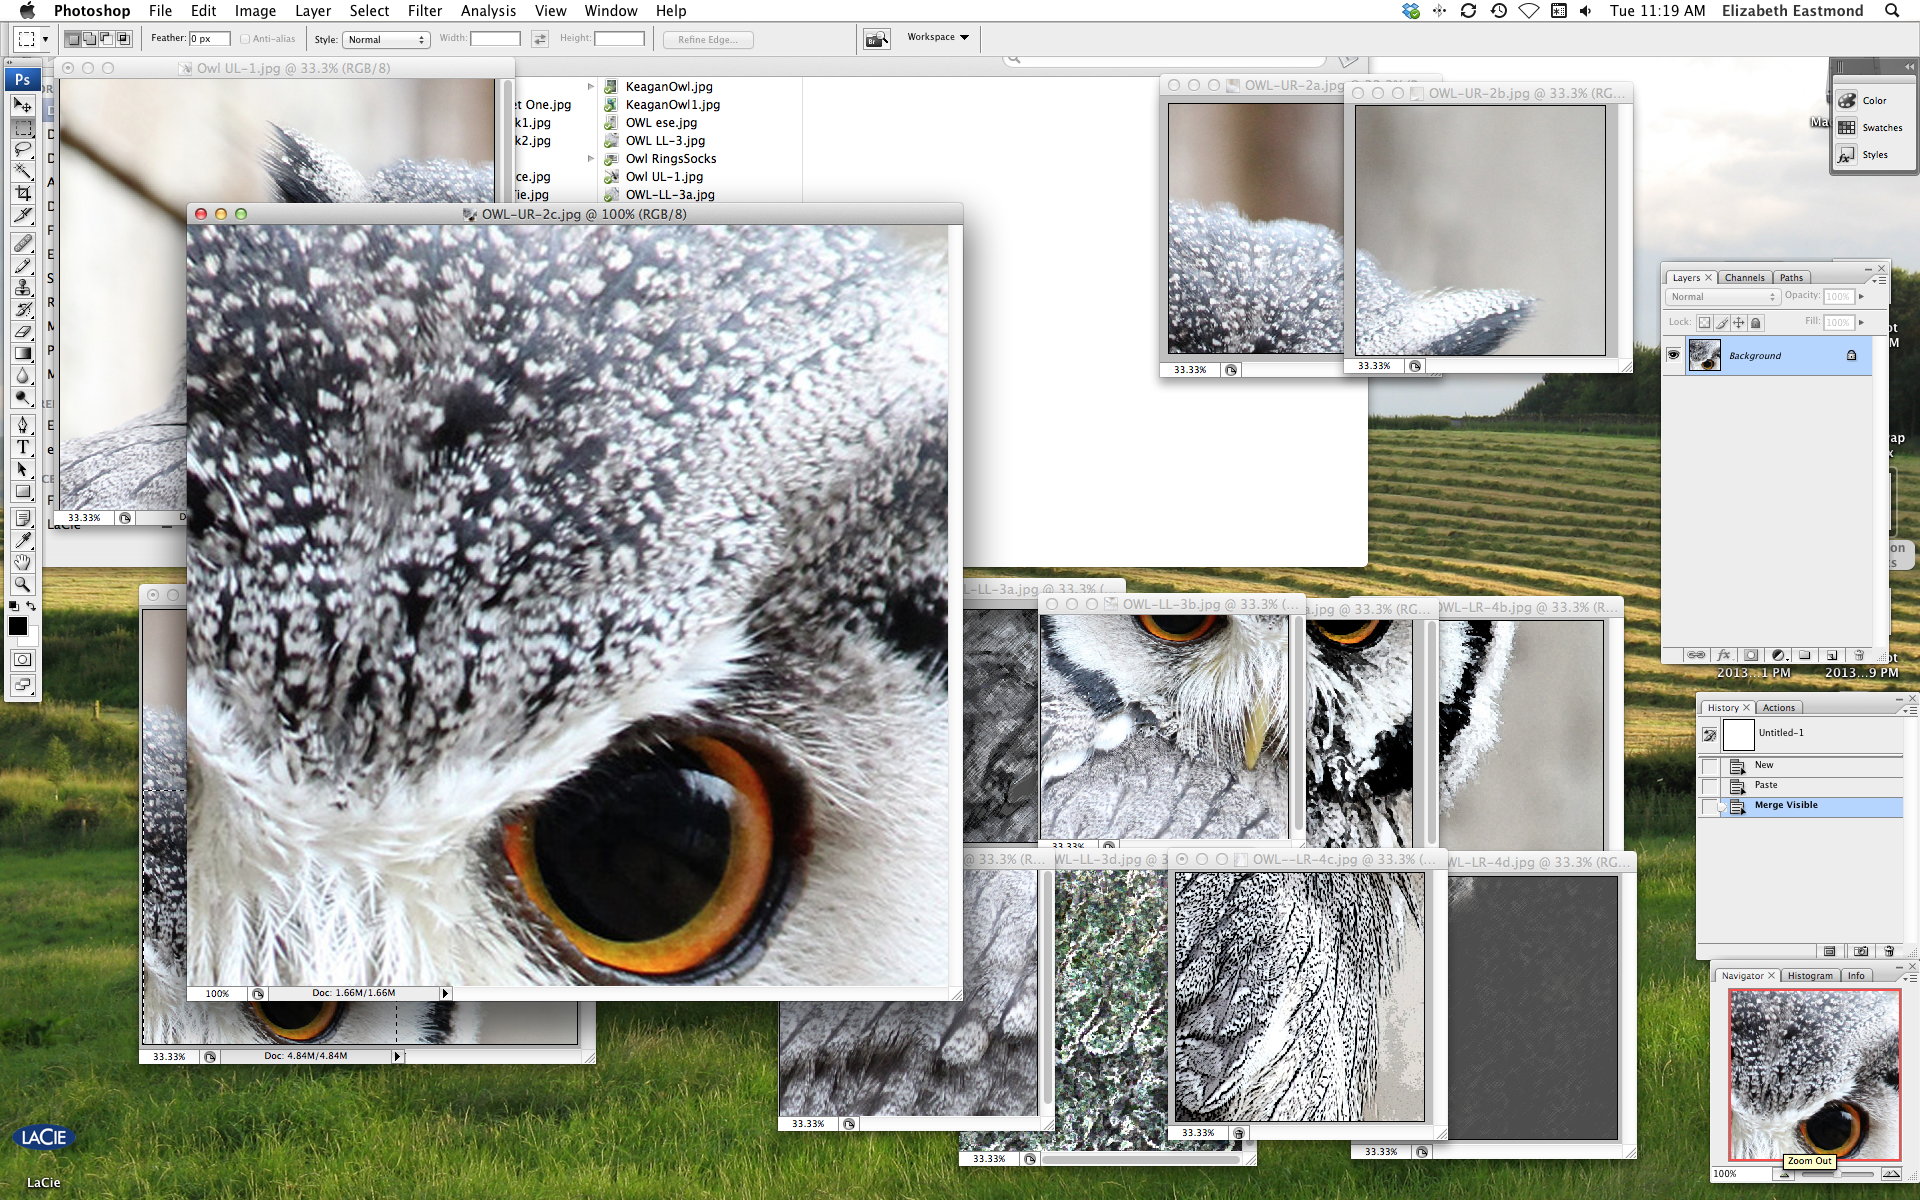This screenshot has width=1920, height=1200.
Task: Select the Type tool
Action: (23, 447)
